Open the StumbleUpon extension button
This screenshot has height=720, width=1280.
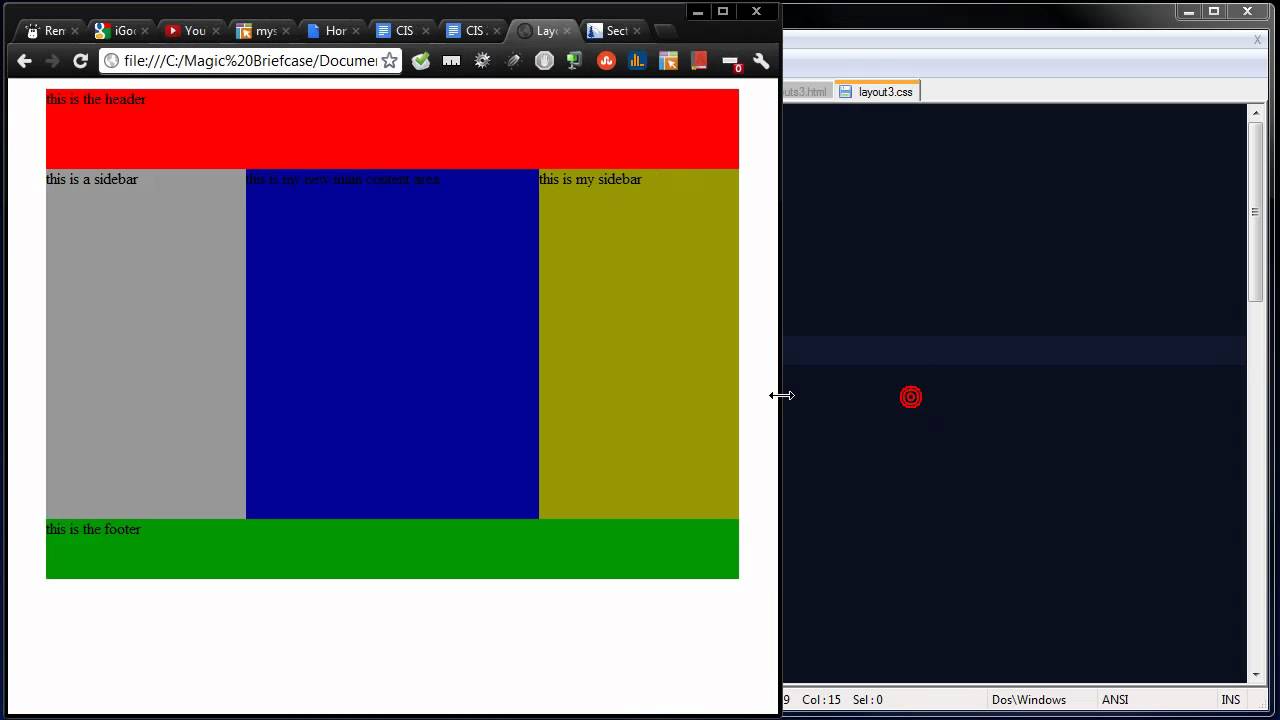coord(606,61)
